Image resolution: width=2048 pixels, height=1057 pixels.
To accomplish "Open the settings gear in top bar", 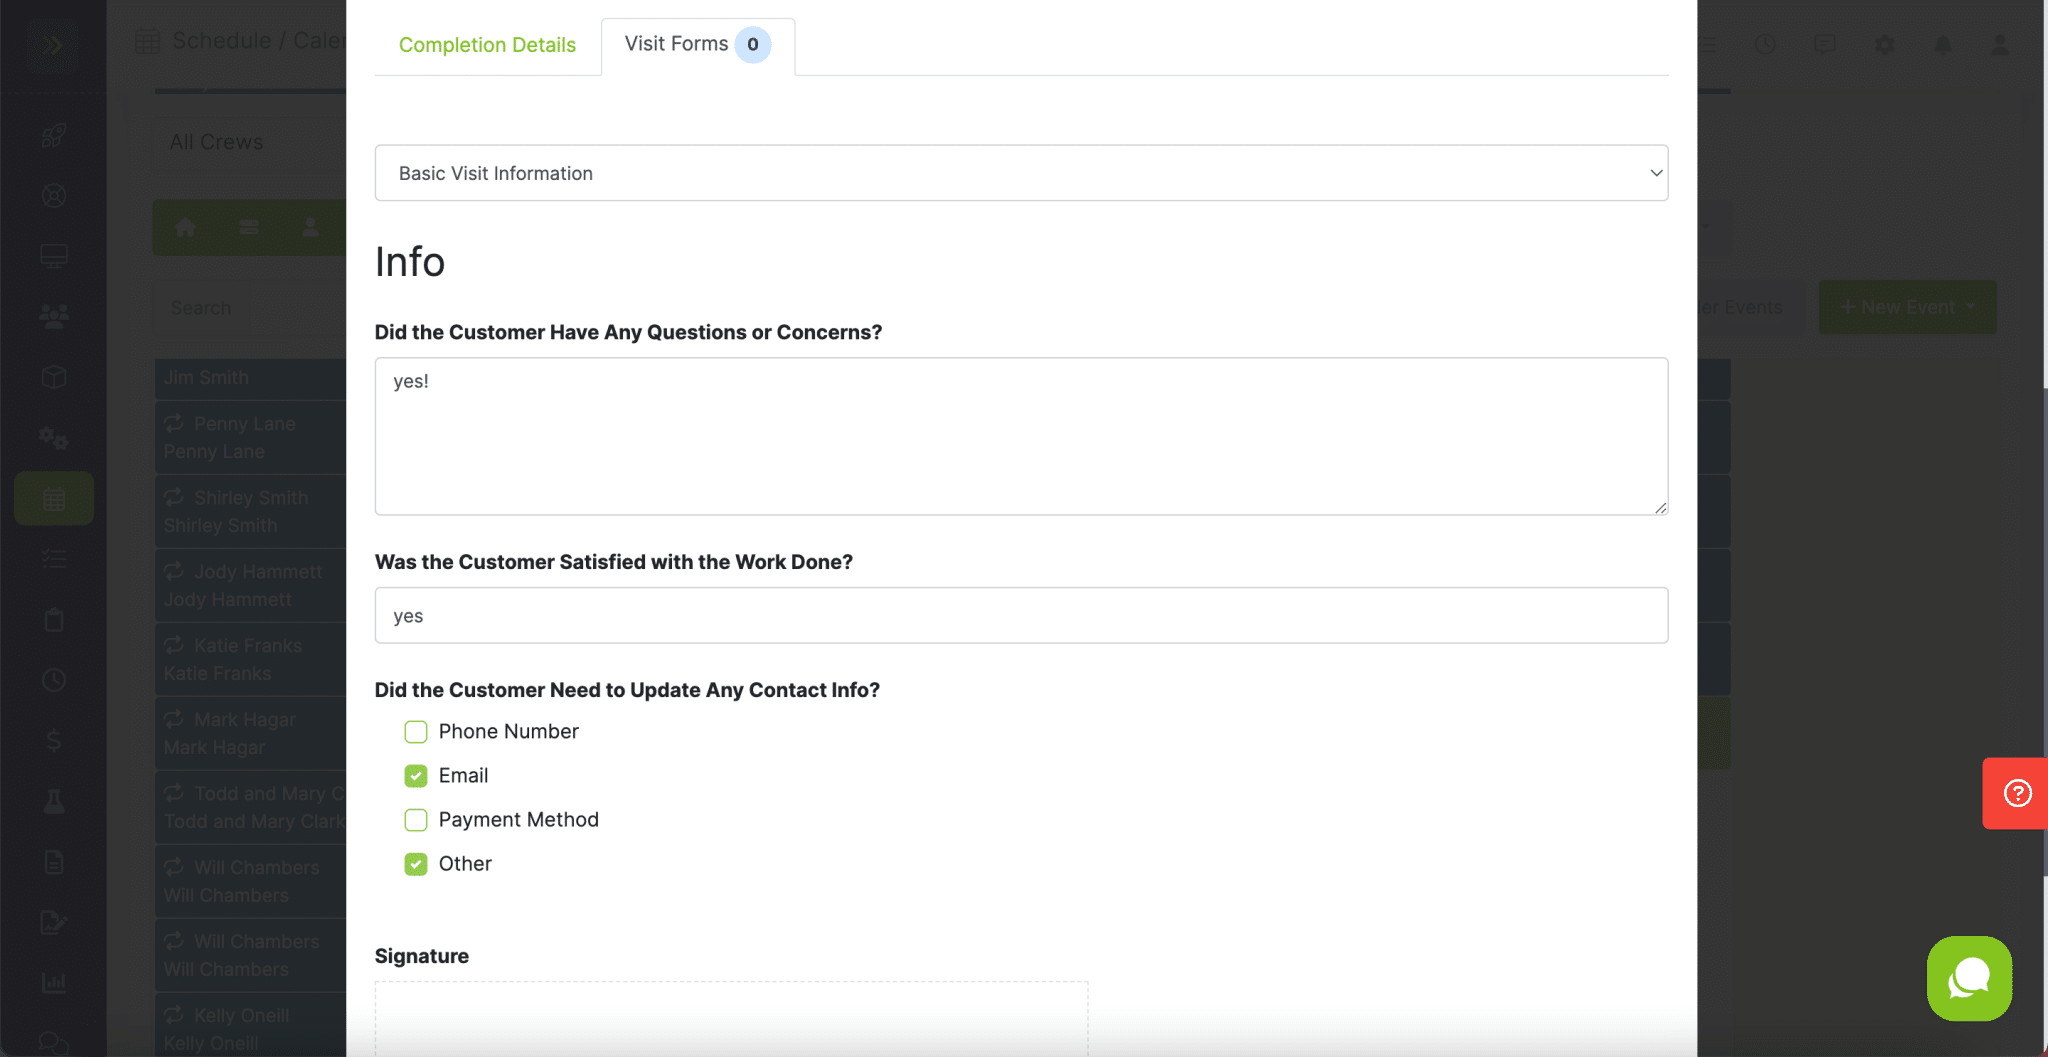I will pyautogui.click(x=1884, y=44).
